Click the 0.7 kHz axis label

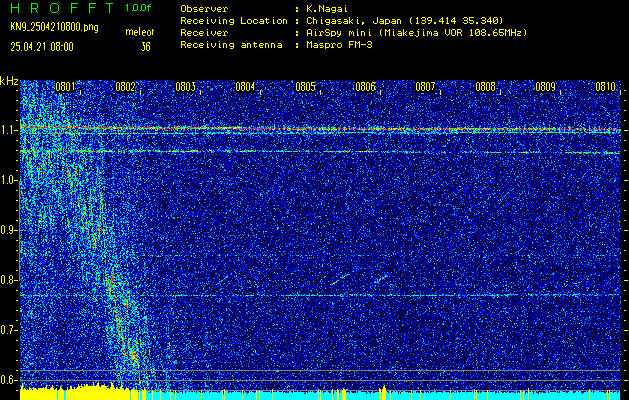(8, 330)
